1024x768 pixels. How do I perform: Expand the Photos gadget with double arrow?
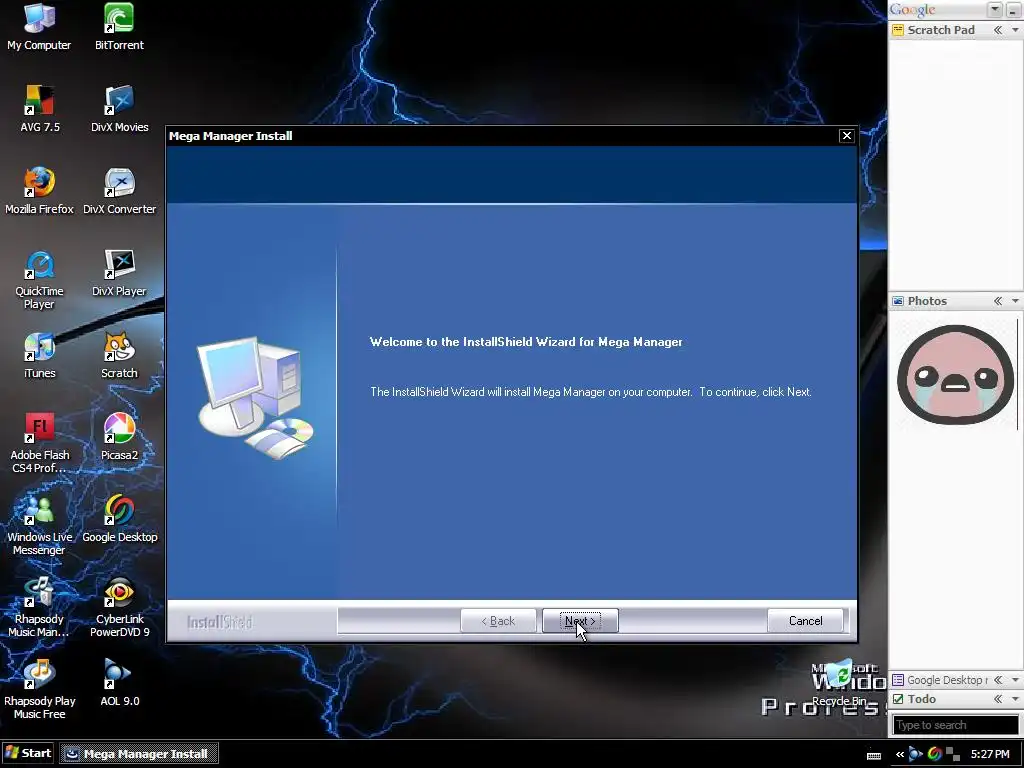tap(997, 301)
